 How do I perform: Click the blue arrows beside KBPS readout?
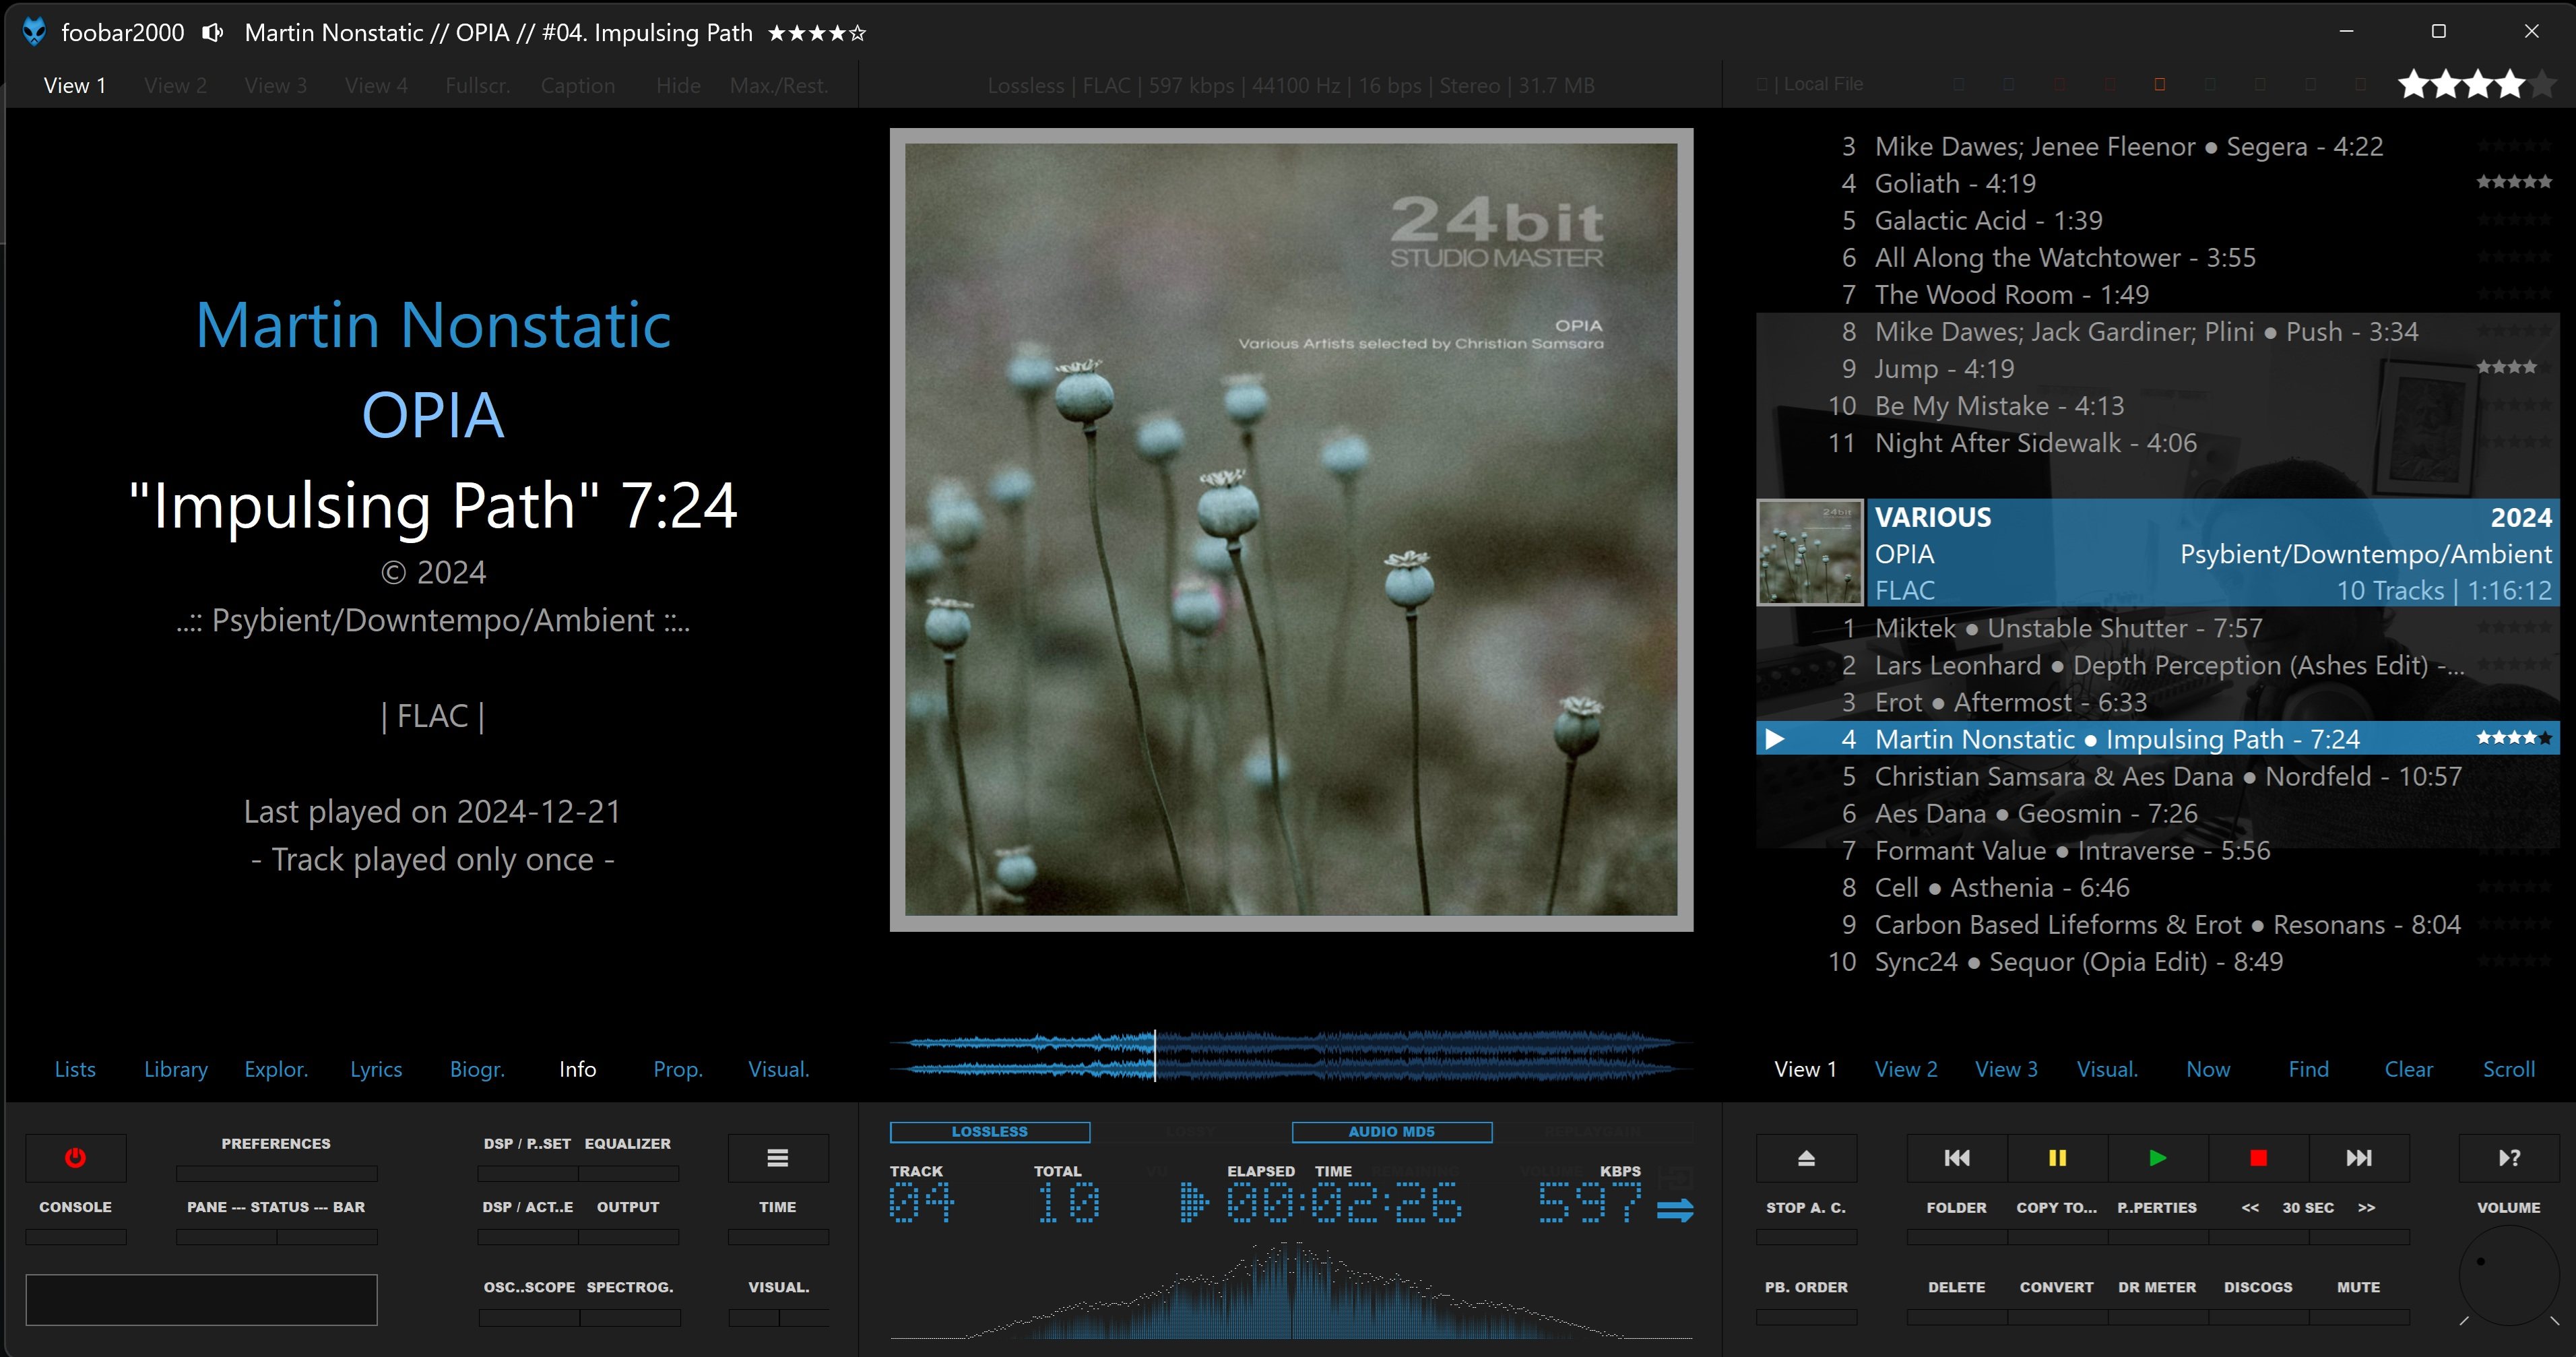click(1675, 1210)
